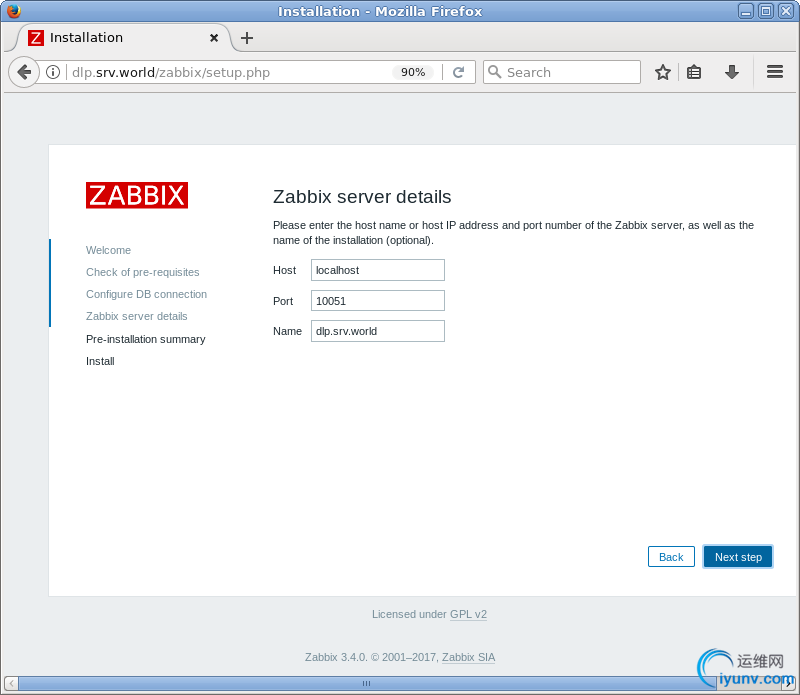Close the Firefox window
This screenshot has width=800, height=695.
pyautogui.click(x=785, y=11)
